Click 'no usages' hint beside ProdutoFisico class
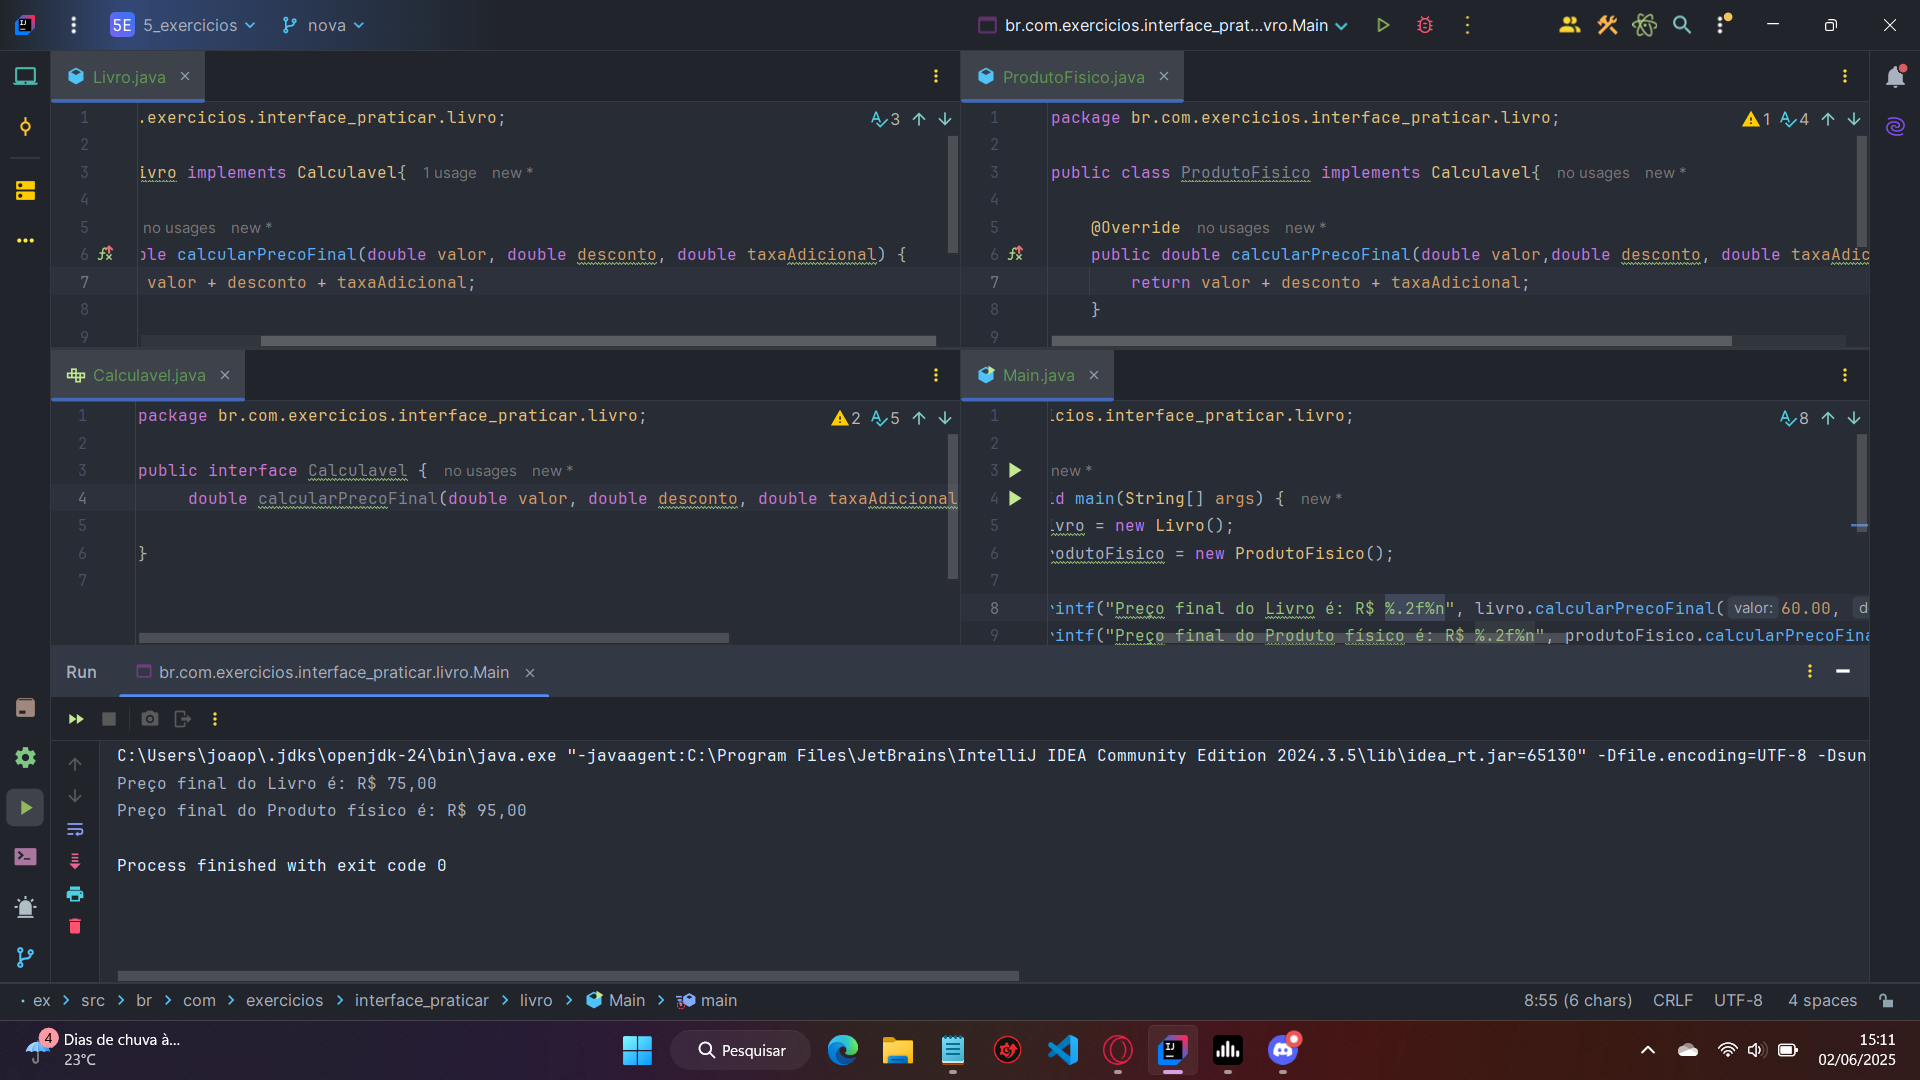The height and width of the screenshot is (1080, 1920). click(1593, 173)
